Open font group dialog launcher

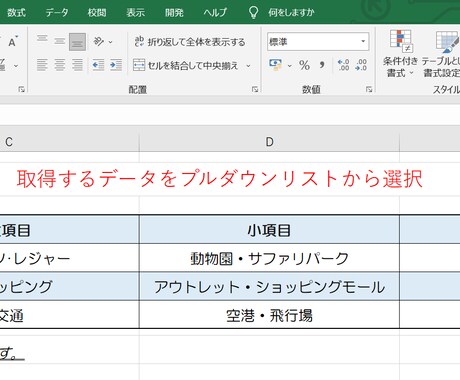tap(22, 89)
